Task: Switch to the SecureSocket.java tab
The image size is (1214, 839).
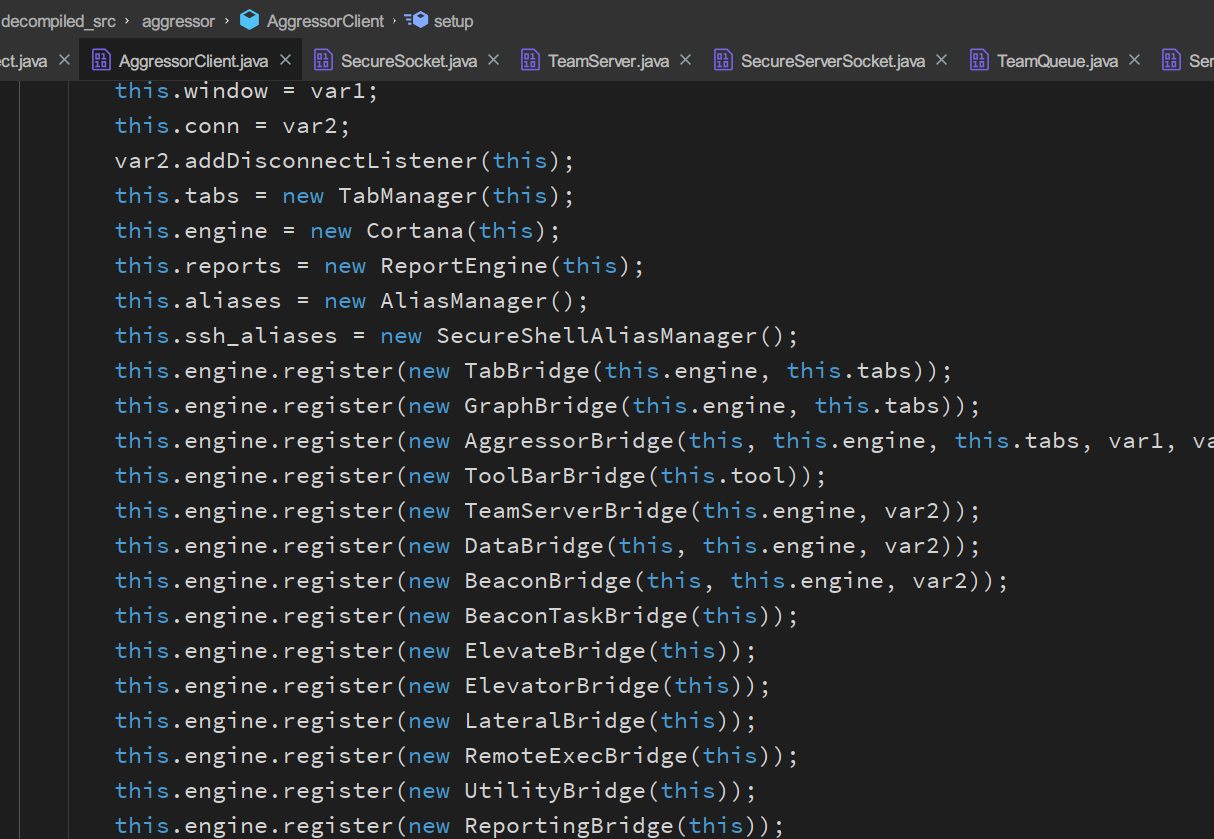Action: pyautogui.click(x=409, y=61)
